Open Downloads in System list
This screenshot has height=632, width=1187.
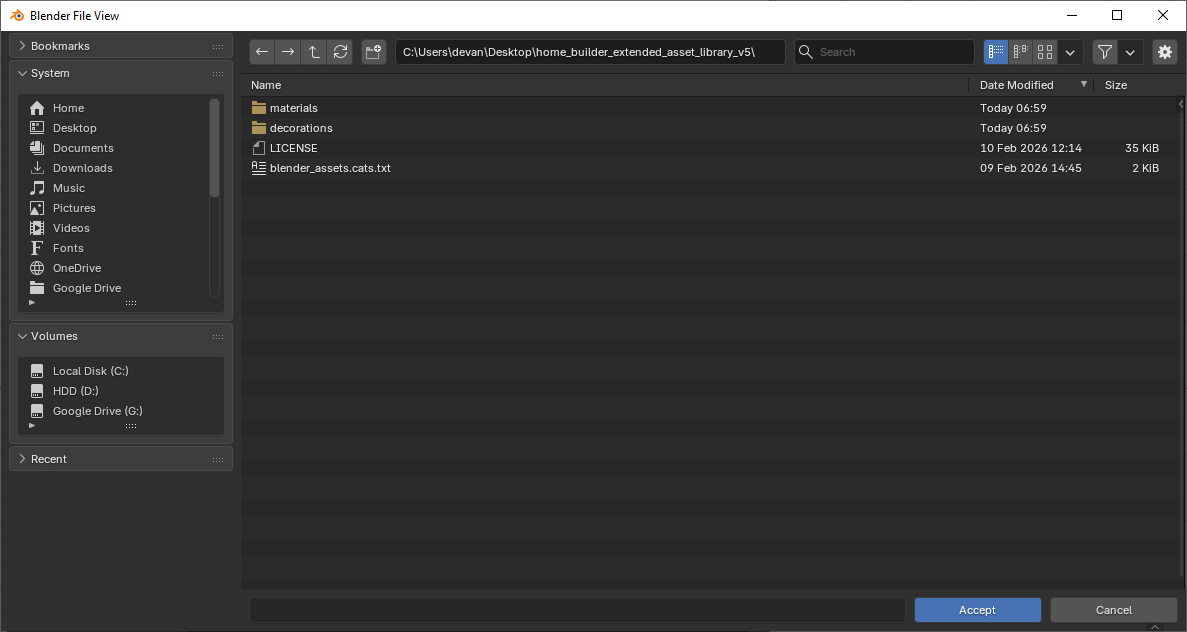pyautogui.click(x=82, y=168)
